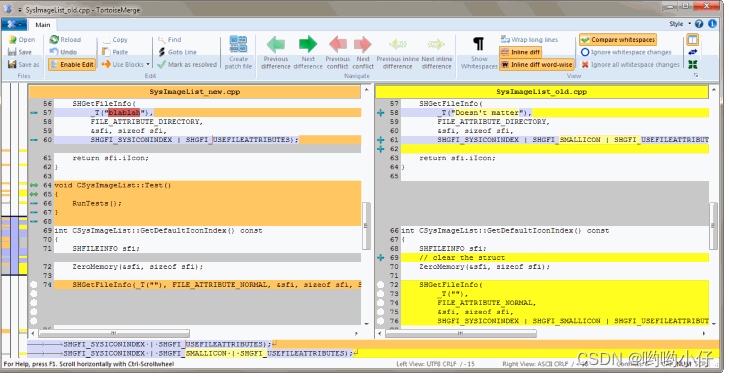Jump to the Previous conflict
729x377 pixels.
(338, 52)
